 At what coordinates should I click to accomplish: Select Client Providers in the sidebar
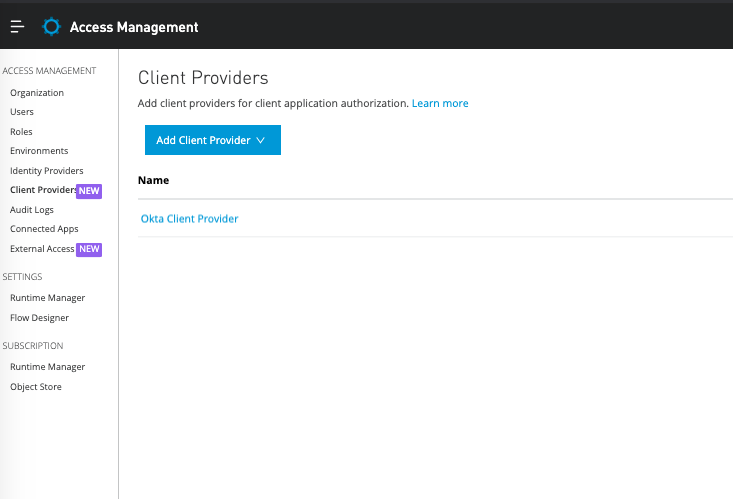(x=42, y=190)
